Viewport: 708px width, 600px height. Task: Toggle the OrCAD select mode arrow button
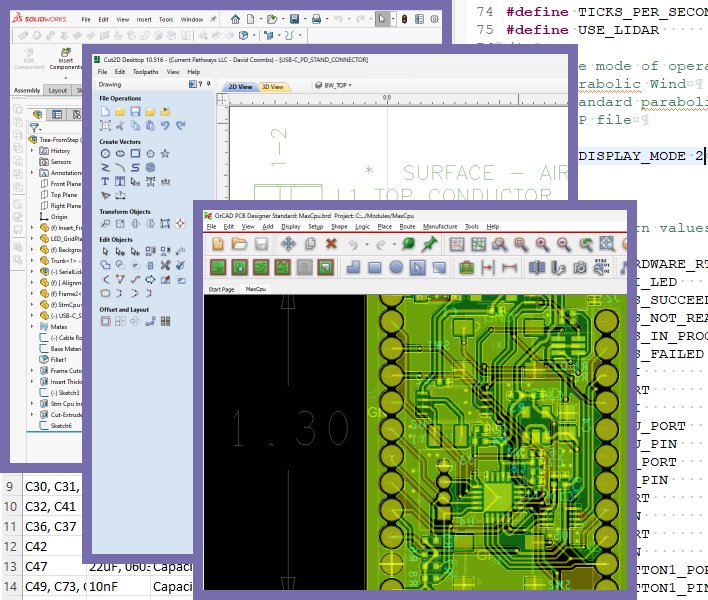click(x=417, y=268)
